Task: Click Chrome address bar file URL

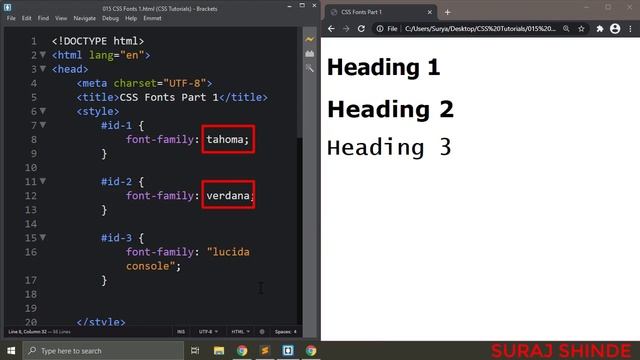Action: coord(480,29)
